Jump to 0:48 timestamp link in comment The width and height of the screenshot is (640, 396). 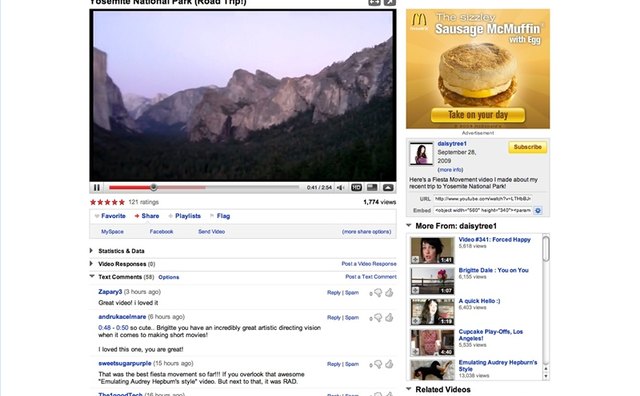tap(104, 328)
